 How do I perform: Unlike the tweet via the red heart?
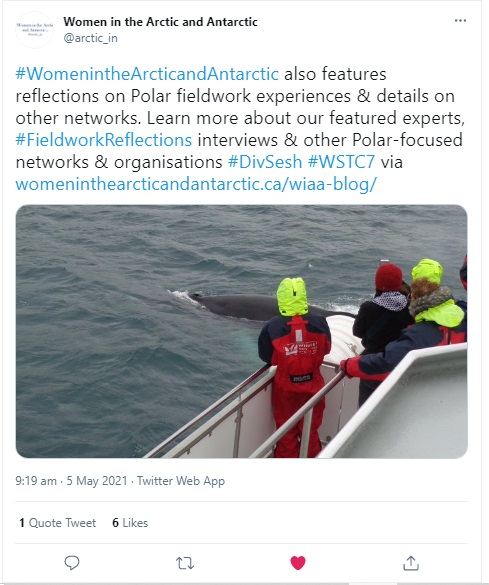(x=298, y=563)
